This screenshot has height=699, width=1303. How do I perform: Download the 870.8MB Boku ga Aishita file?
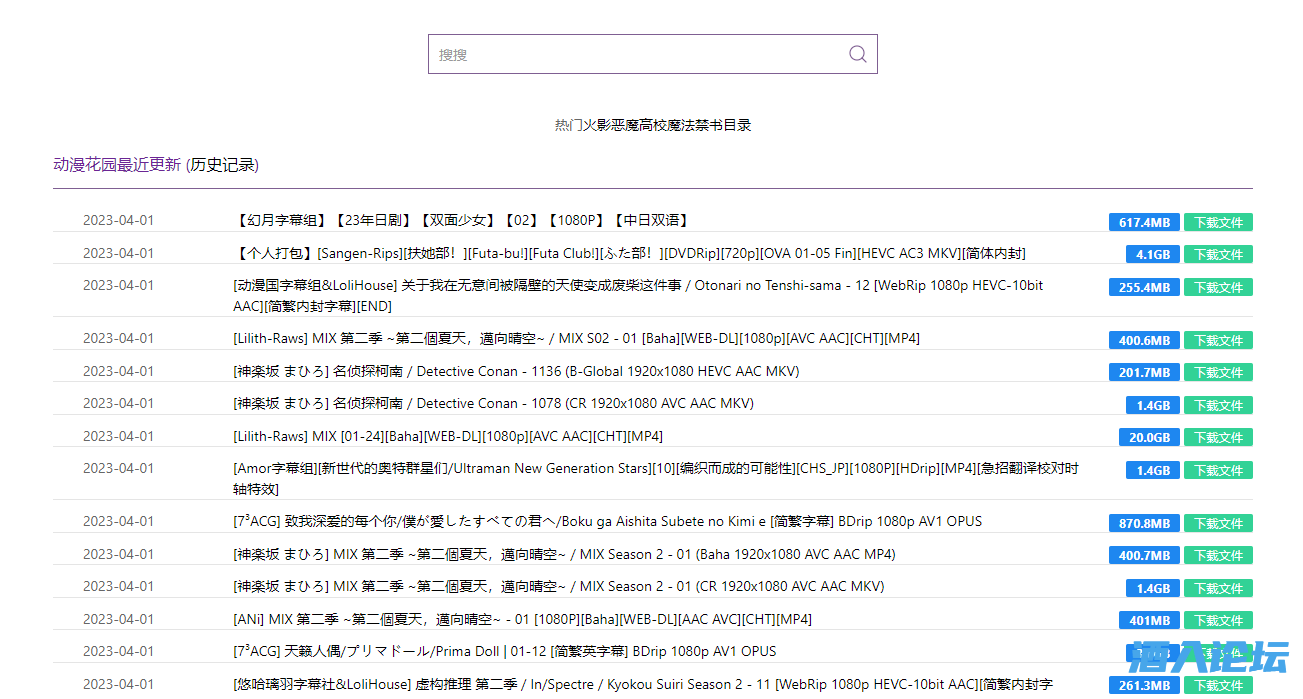pyautogui.click(x=1218, y=523)
